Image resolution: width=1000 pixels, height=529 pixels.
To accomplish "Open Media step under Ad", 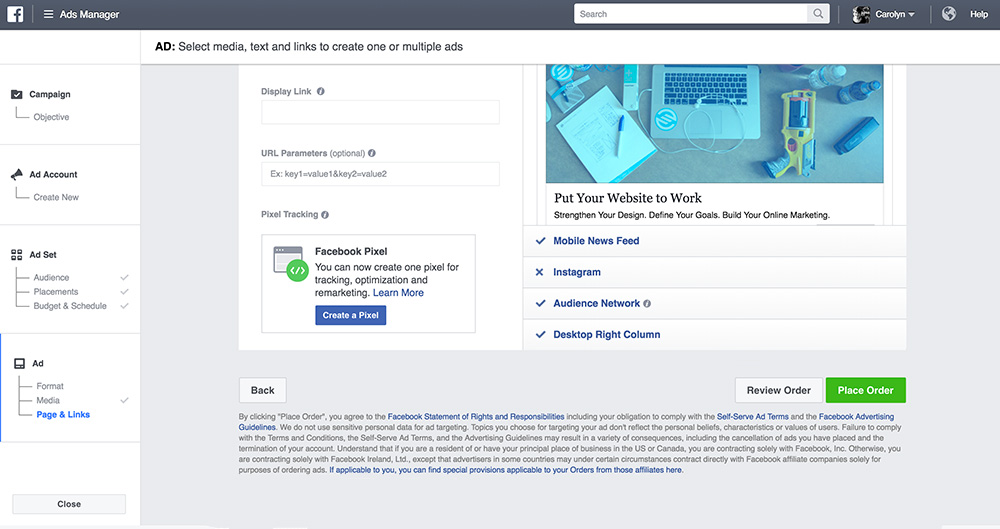I will [x=48, y=400].
